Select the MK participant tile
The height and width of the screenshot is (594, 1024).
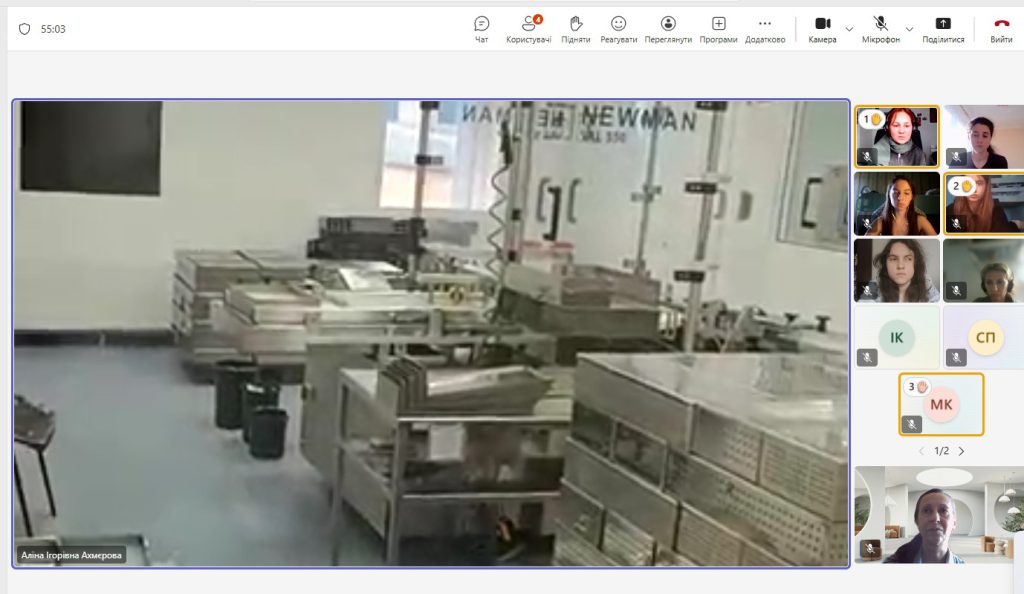[941, 405]
